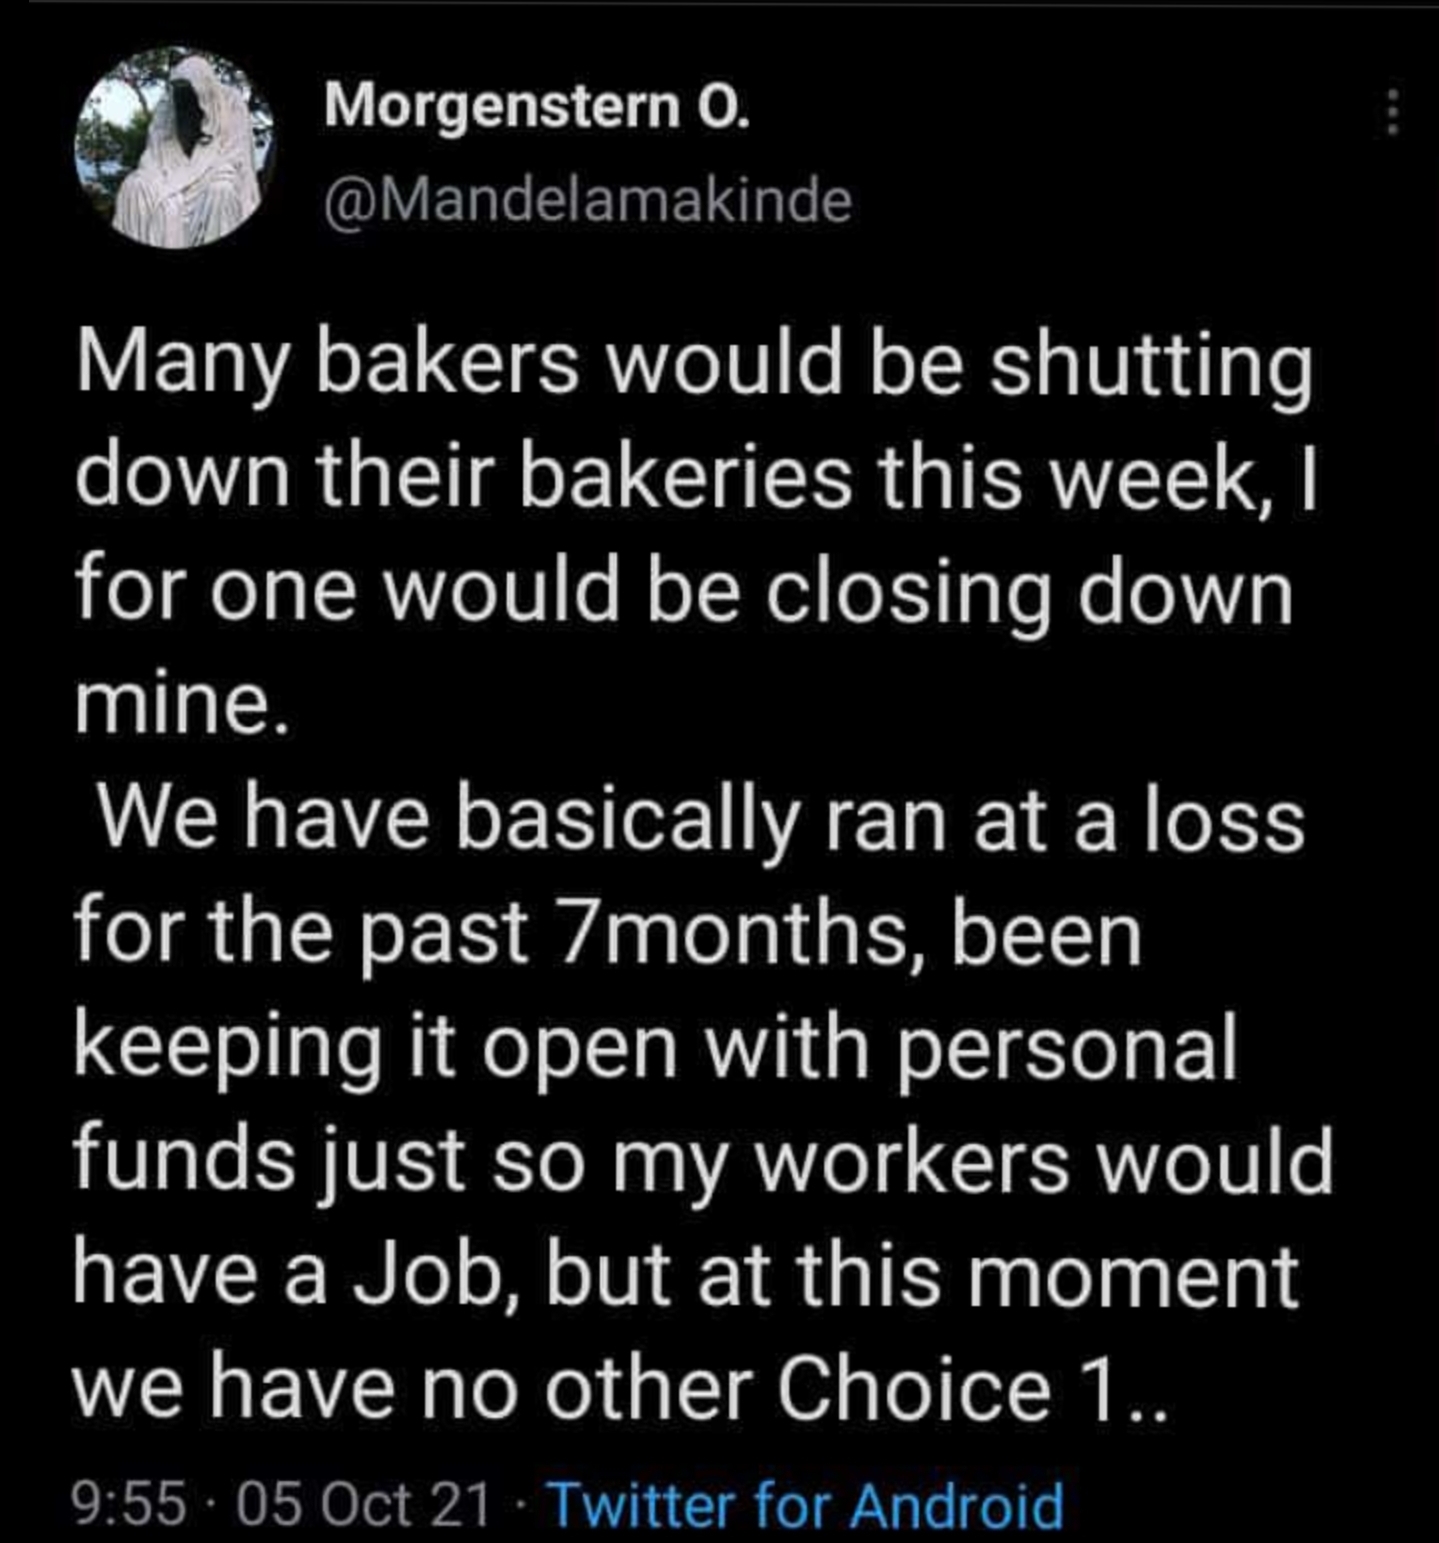Image resolution: width=1439 pixels, height=1543 pixels.
Task: Open Morgenstern O. display name profile
Action: coord(535,106)
